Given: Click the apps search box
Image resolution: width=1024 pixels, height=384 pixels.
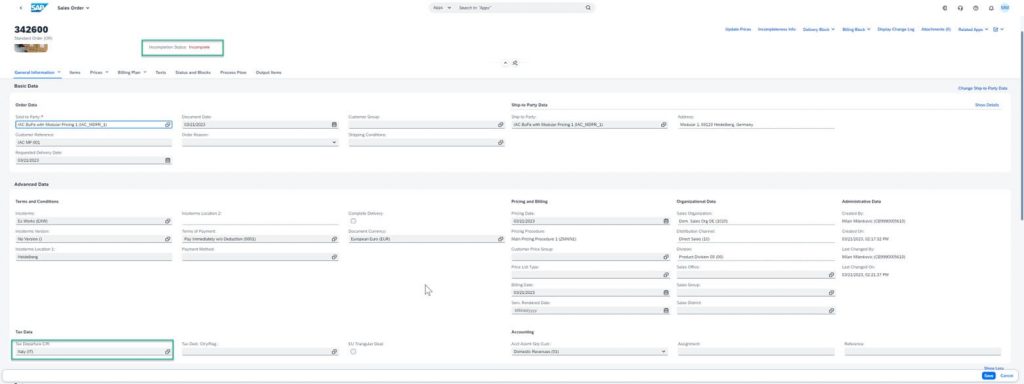Looking at the screenshot, I should [519, 8].
